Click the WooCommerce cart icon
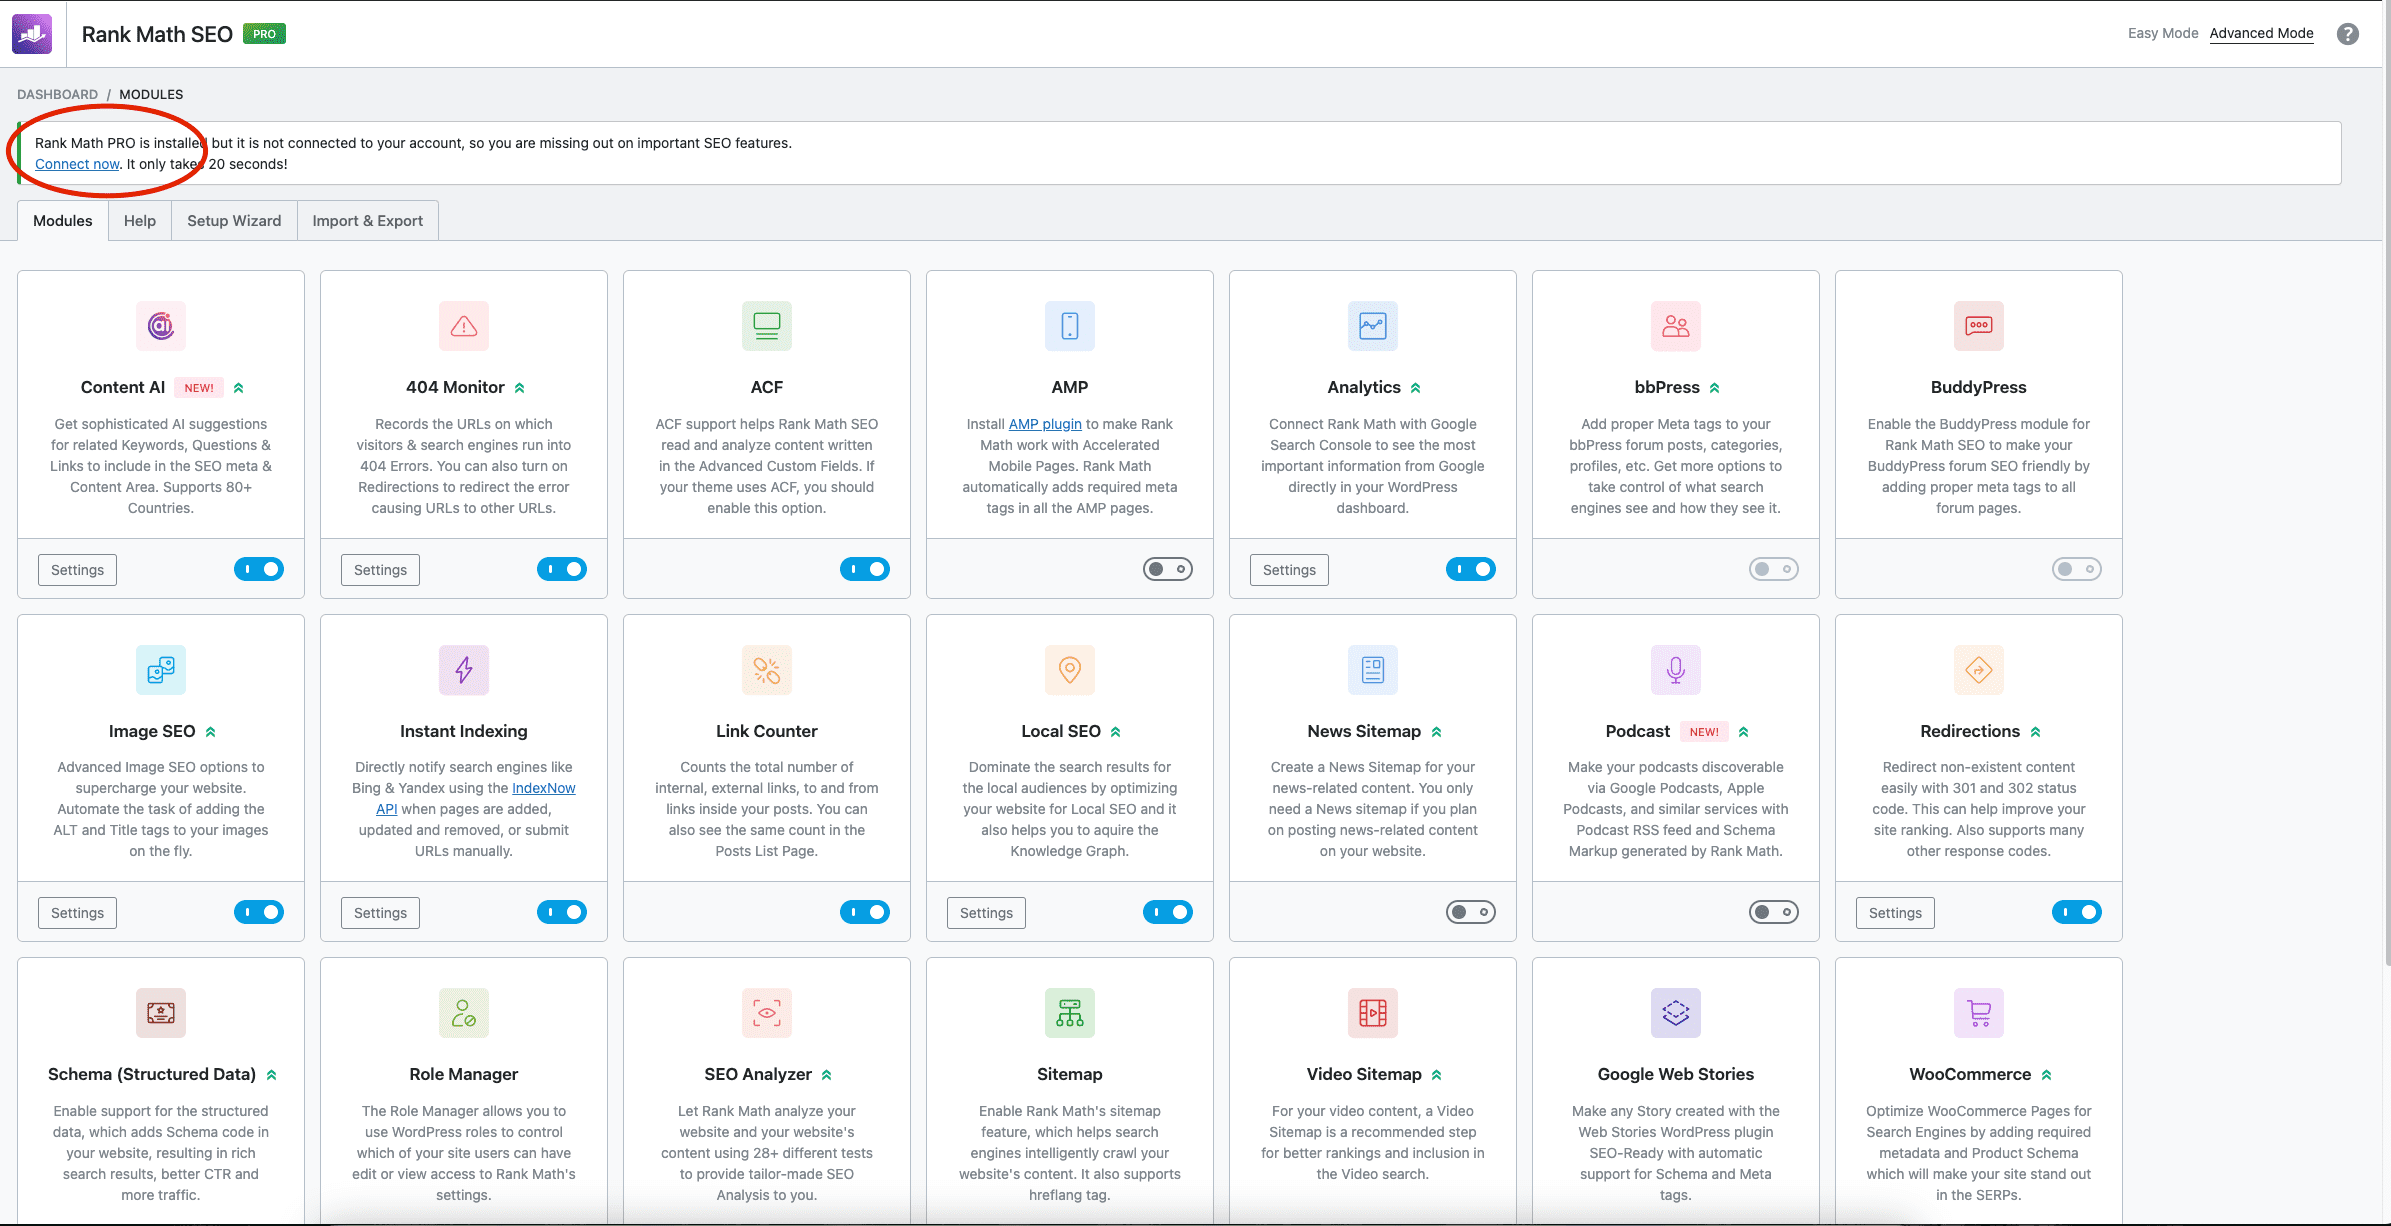This screenshot has height=1226, width=2391. coord(1978,1013)
